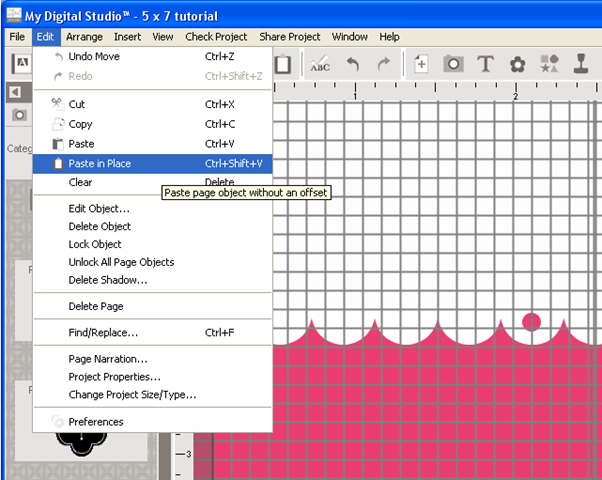
Task: Choose Page Narration... menu item
Action: (153, 359)
